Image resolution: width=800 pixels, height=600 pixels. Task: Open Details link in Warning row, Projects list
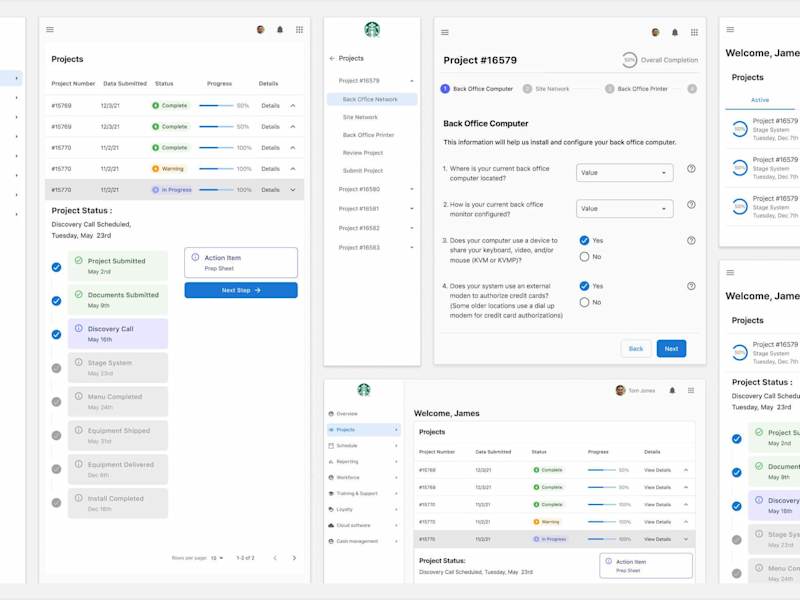click(270, 169)
